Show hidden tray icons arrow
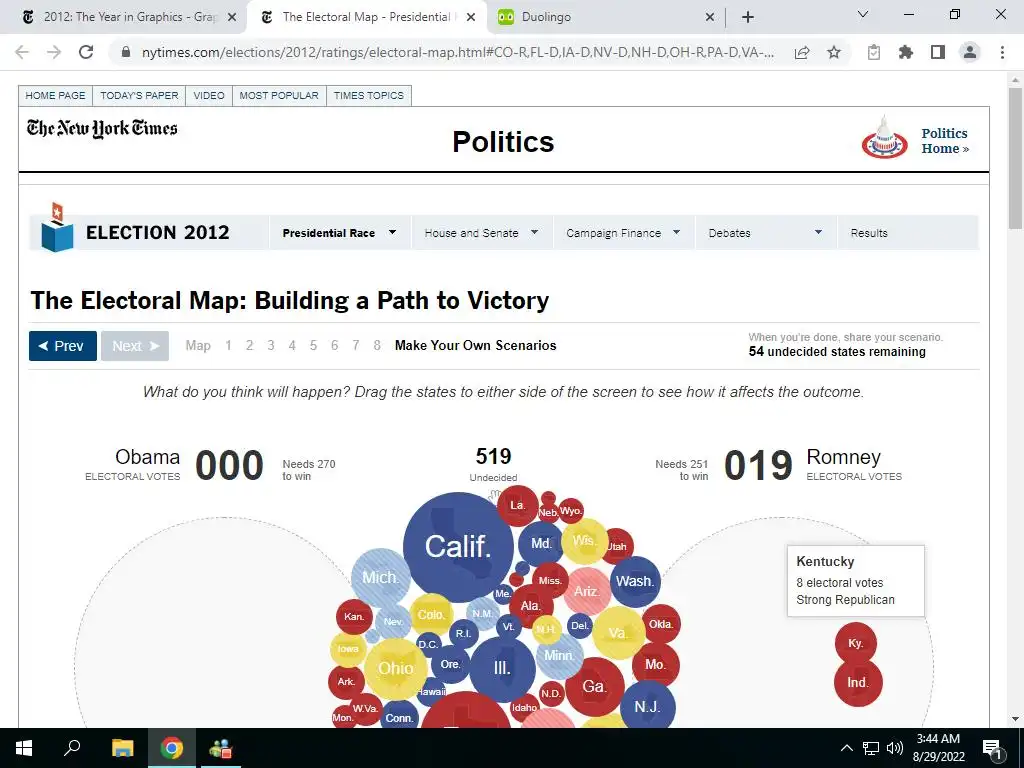Viewport: 1024px width, 768px height. 846,748
